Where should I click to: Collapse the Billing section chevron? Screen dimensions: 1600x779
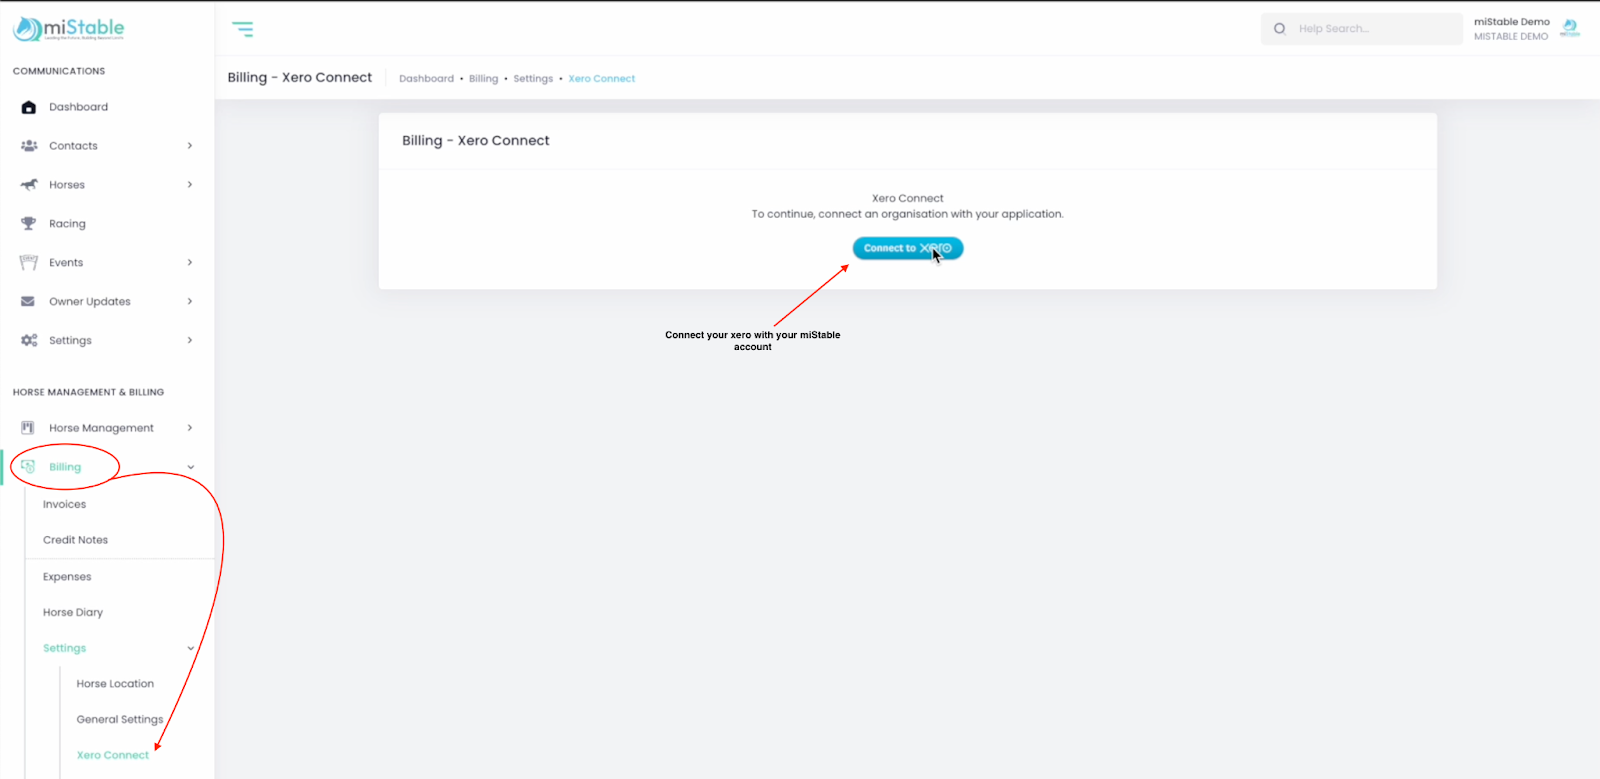click(x=191, y=467)
